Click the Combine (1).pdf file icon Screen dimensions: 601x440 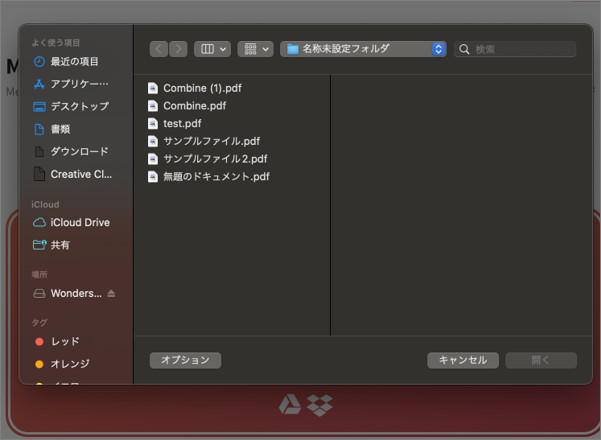coord(153,88)
